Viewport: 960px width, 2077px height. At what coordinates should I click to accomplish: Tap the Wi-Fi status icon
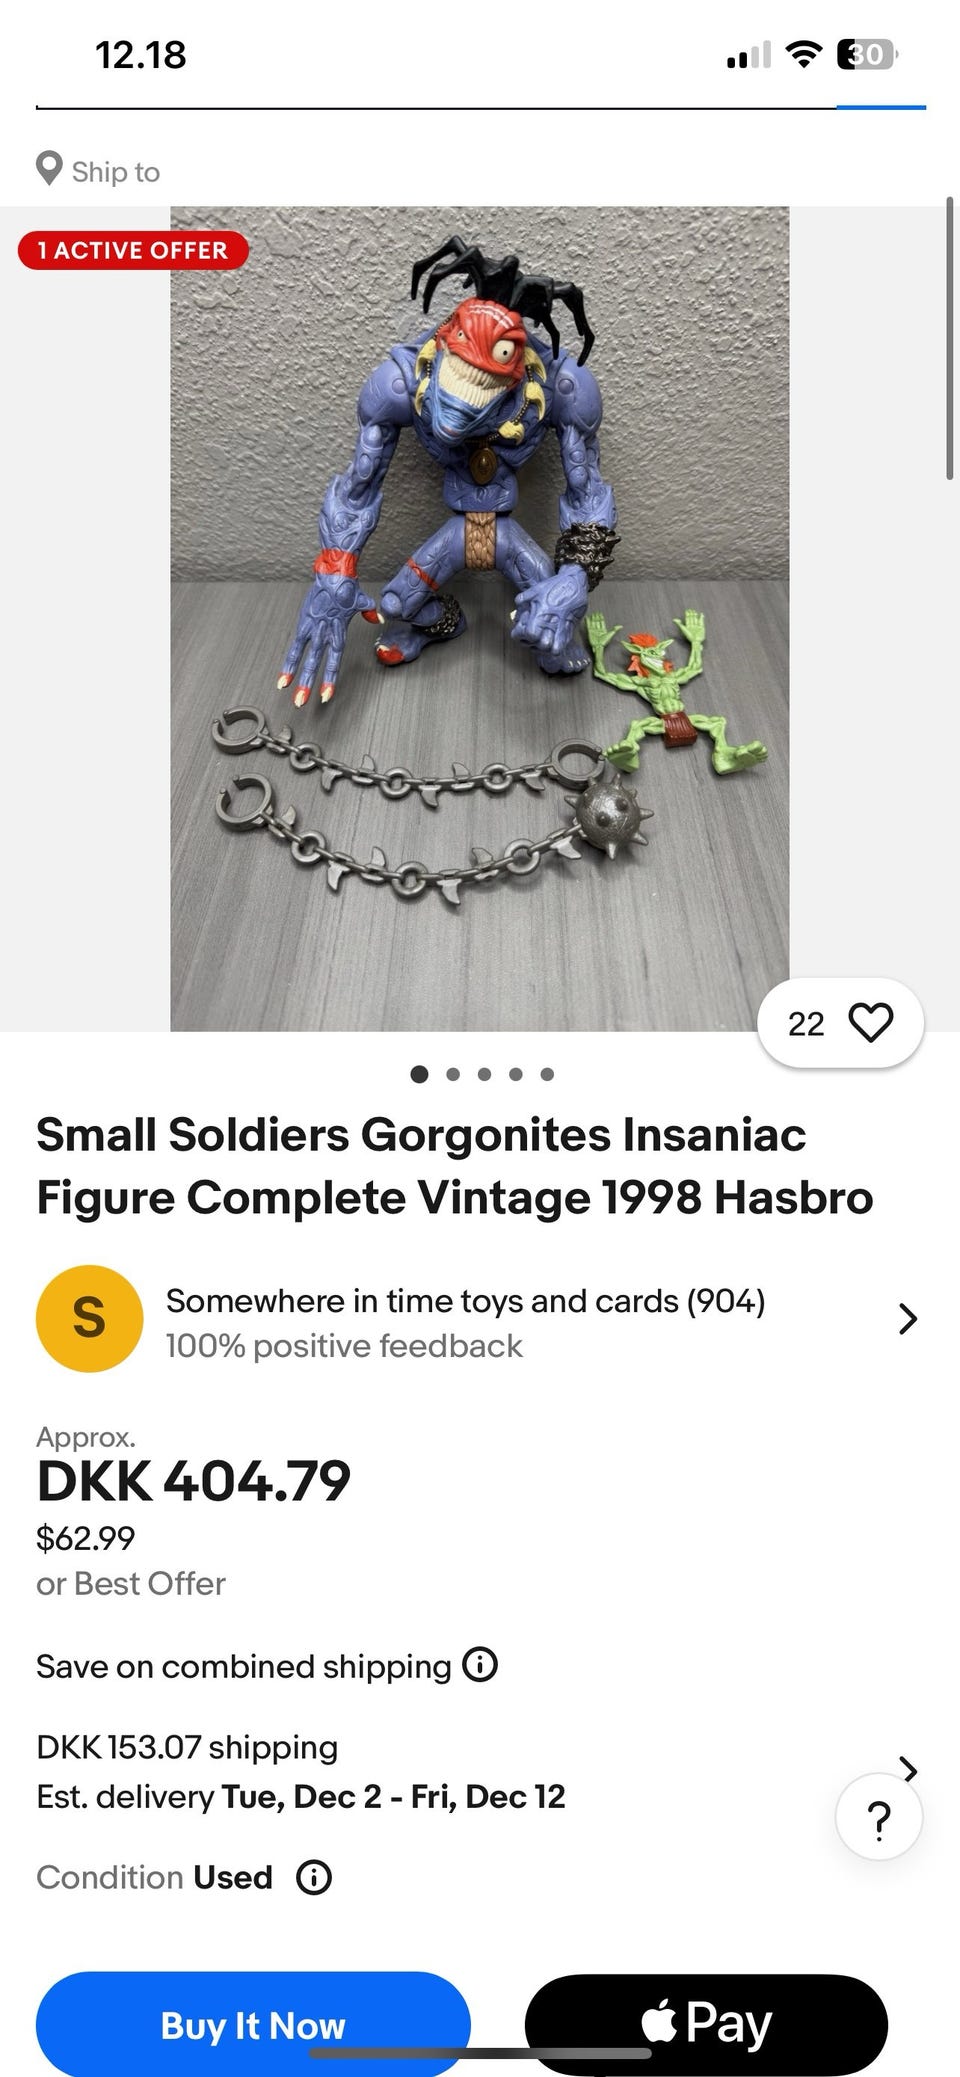click(x=802, y=54)
